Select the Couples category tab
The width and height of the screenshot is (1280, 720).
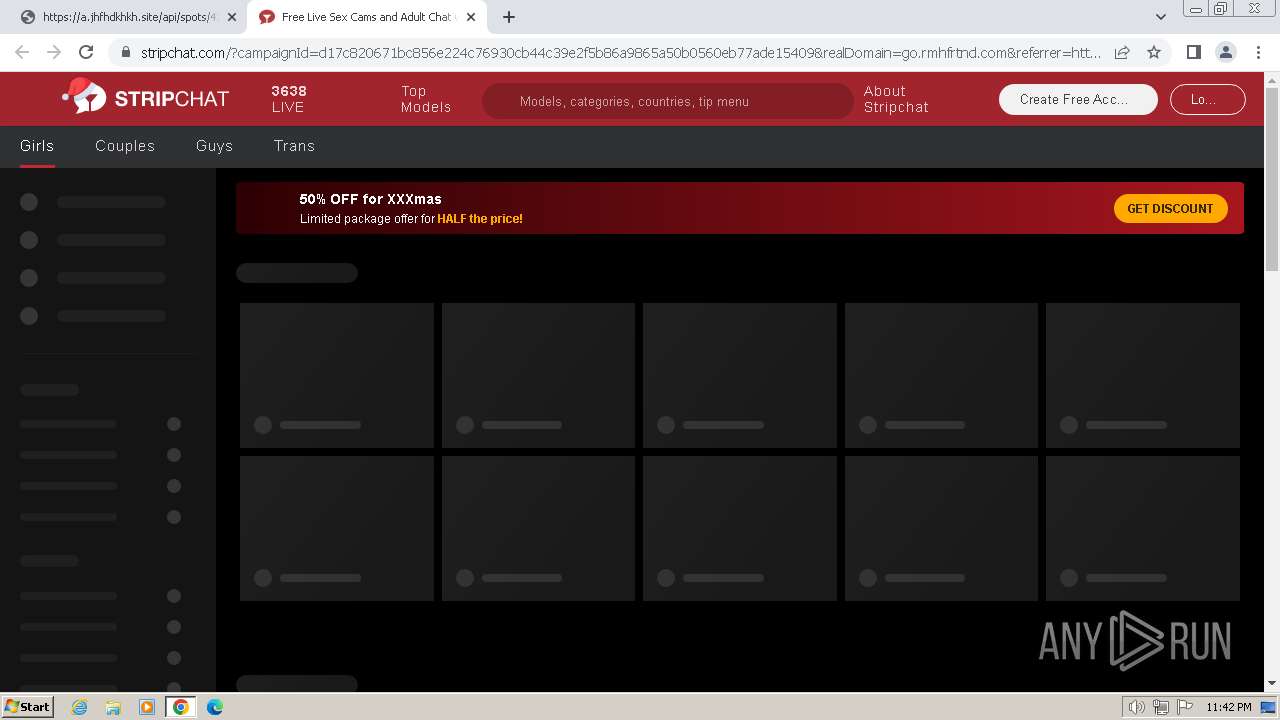pyautogui.click(x=125, y=146)
